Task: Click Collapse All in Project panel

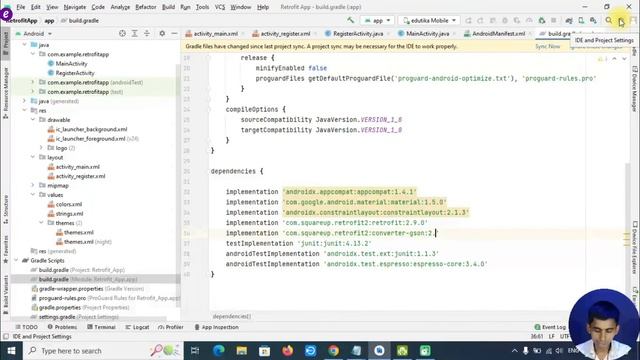Action: pos(147,33)
